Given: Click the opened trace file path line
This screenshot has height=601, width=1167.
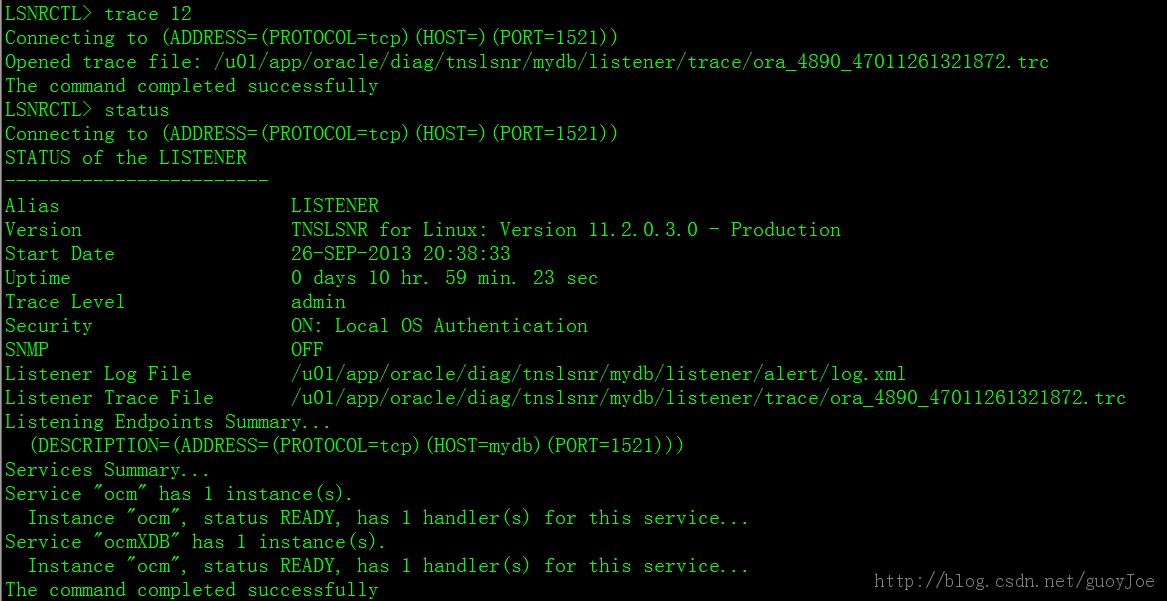Looking at the screenshot, I should click(x=527, y=62).
